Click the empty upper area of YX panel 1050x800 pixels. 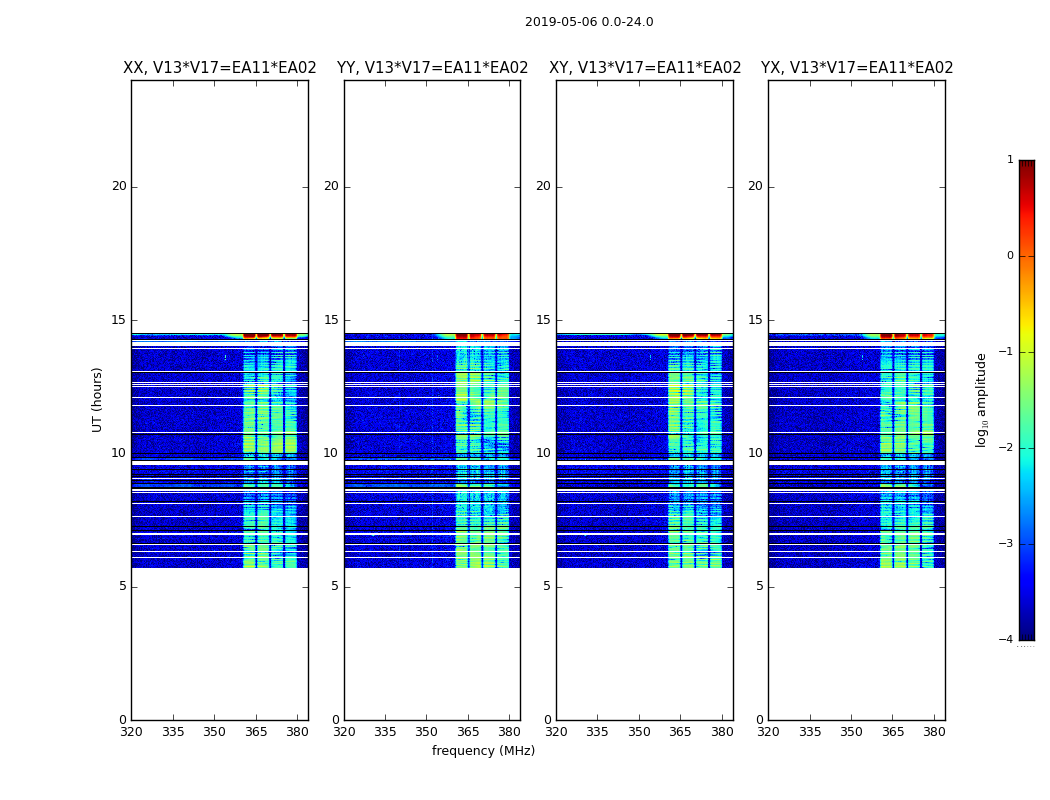(856, 201)
